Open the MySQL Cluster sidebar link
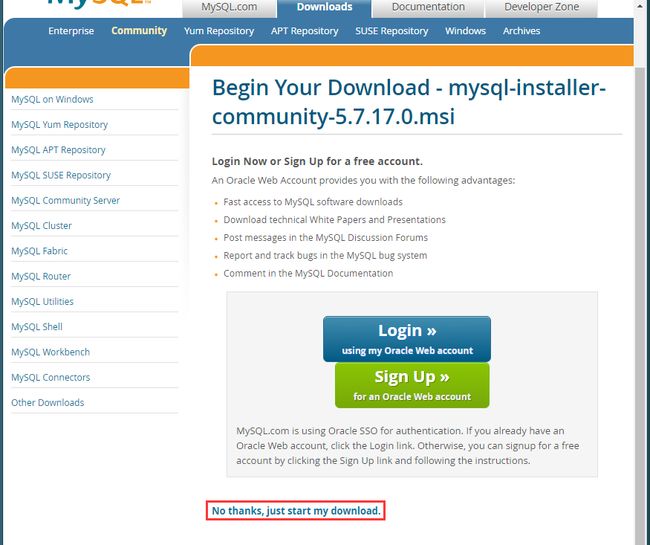Image resolution: width=650 pixels, height=545 pixels. pyautogui.click(x=41, y=226)
